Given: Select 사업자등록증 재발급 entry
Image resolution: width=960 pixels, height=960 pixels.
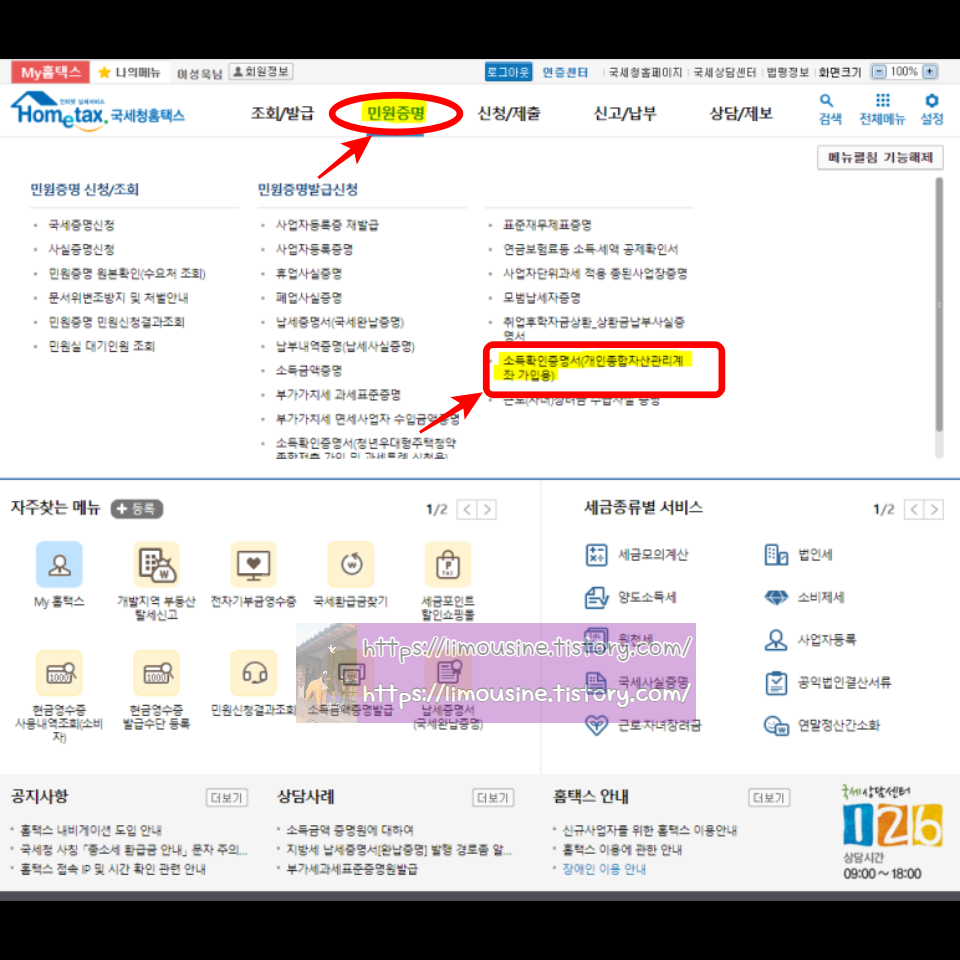Looking at the screenshot, I should pyautogui.click(x=327, y=225).
